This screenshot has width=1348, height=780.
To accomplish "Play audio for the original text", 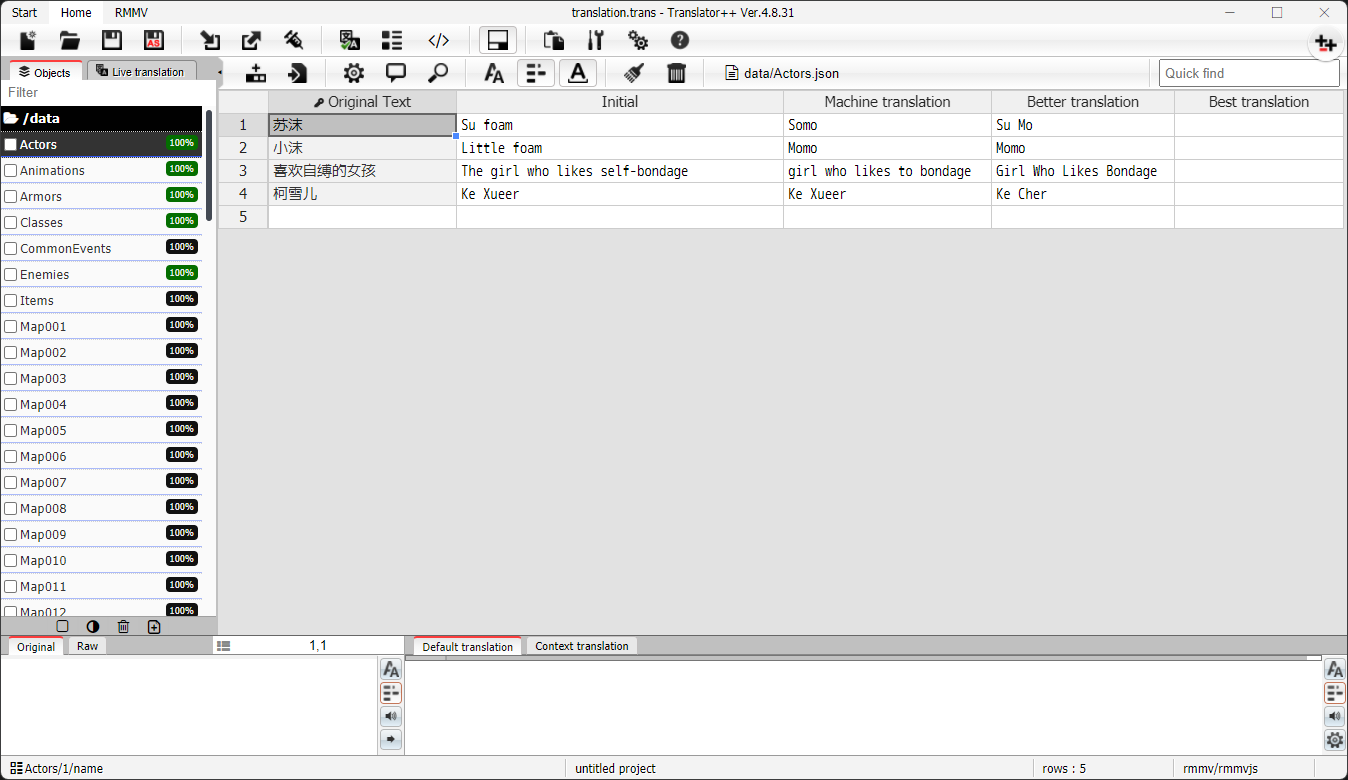I will tap(391, 716).
